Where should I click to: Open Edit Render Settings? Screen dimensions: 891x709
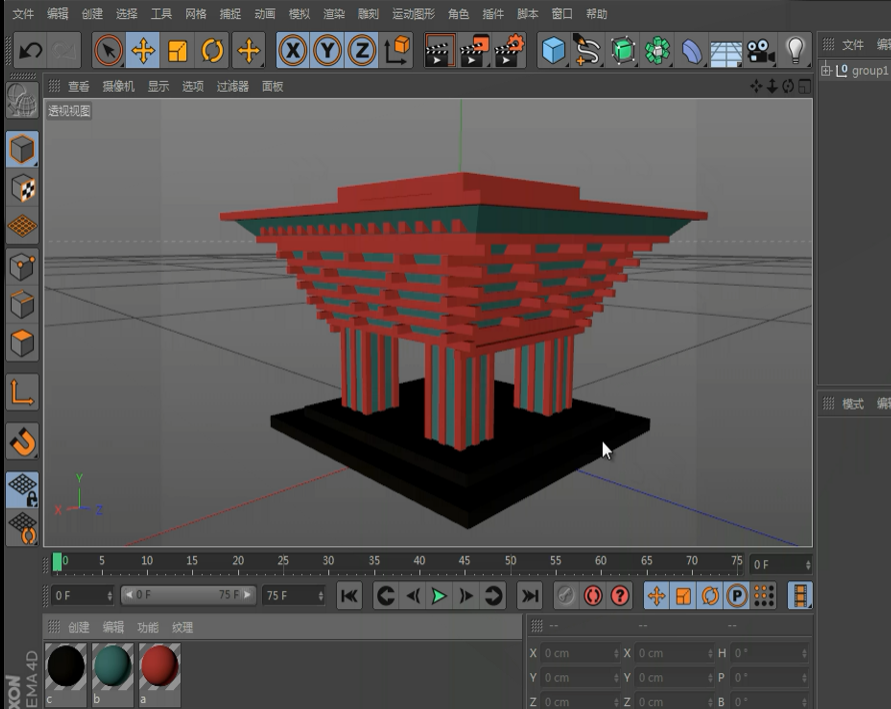pyautogui.click(x=510, y=51)
